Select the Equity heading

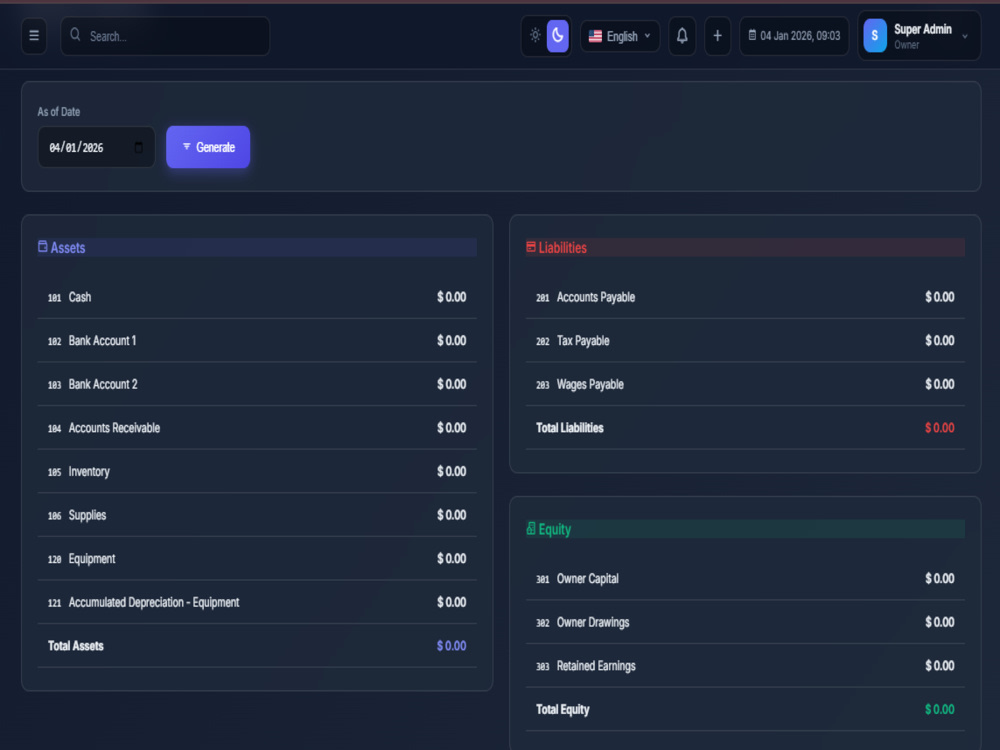555,529
